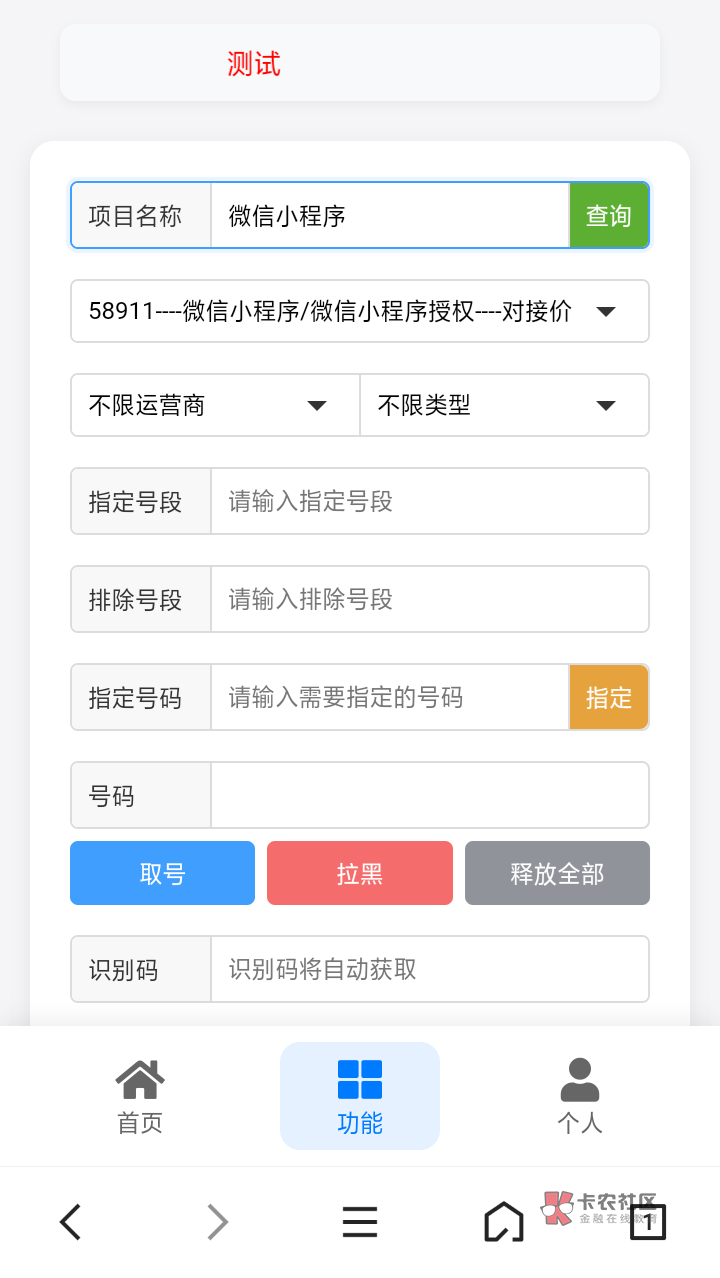
Task: Click the 请输入需要指定的号码 input field
Action: click(x=389, y=697)
